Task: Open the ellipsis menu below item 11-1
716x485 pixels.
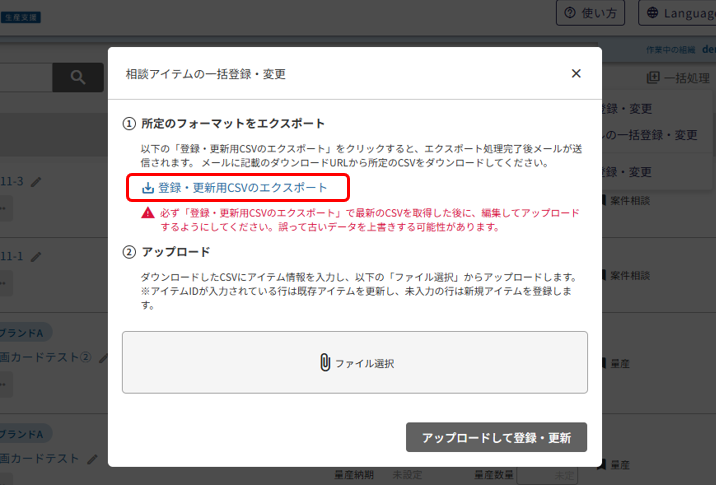Action: pyautogui.click(x=5, y=284)
